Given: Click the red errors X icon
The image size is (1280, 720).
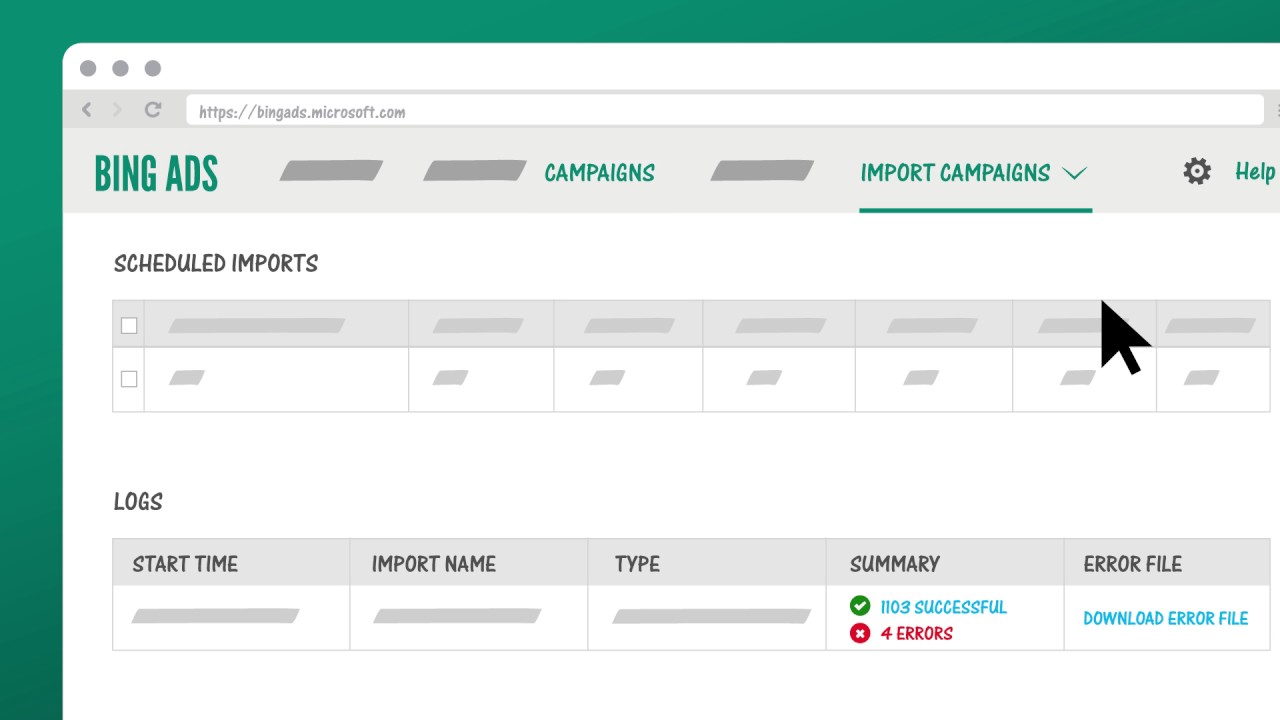Looking at the screenshot, I should coord(859,633).
